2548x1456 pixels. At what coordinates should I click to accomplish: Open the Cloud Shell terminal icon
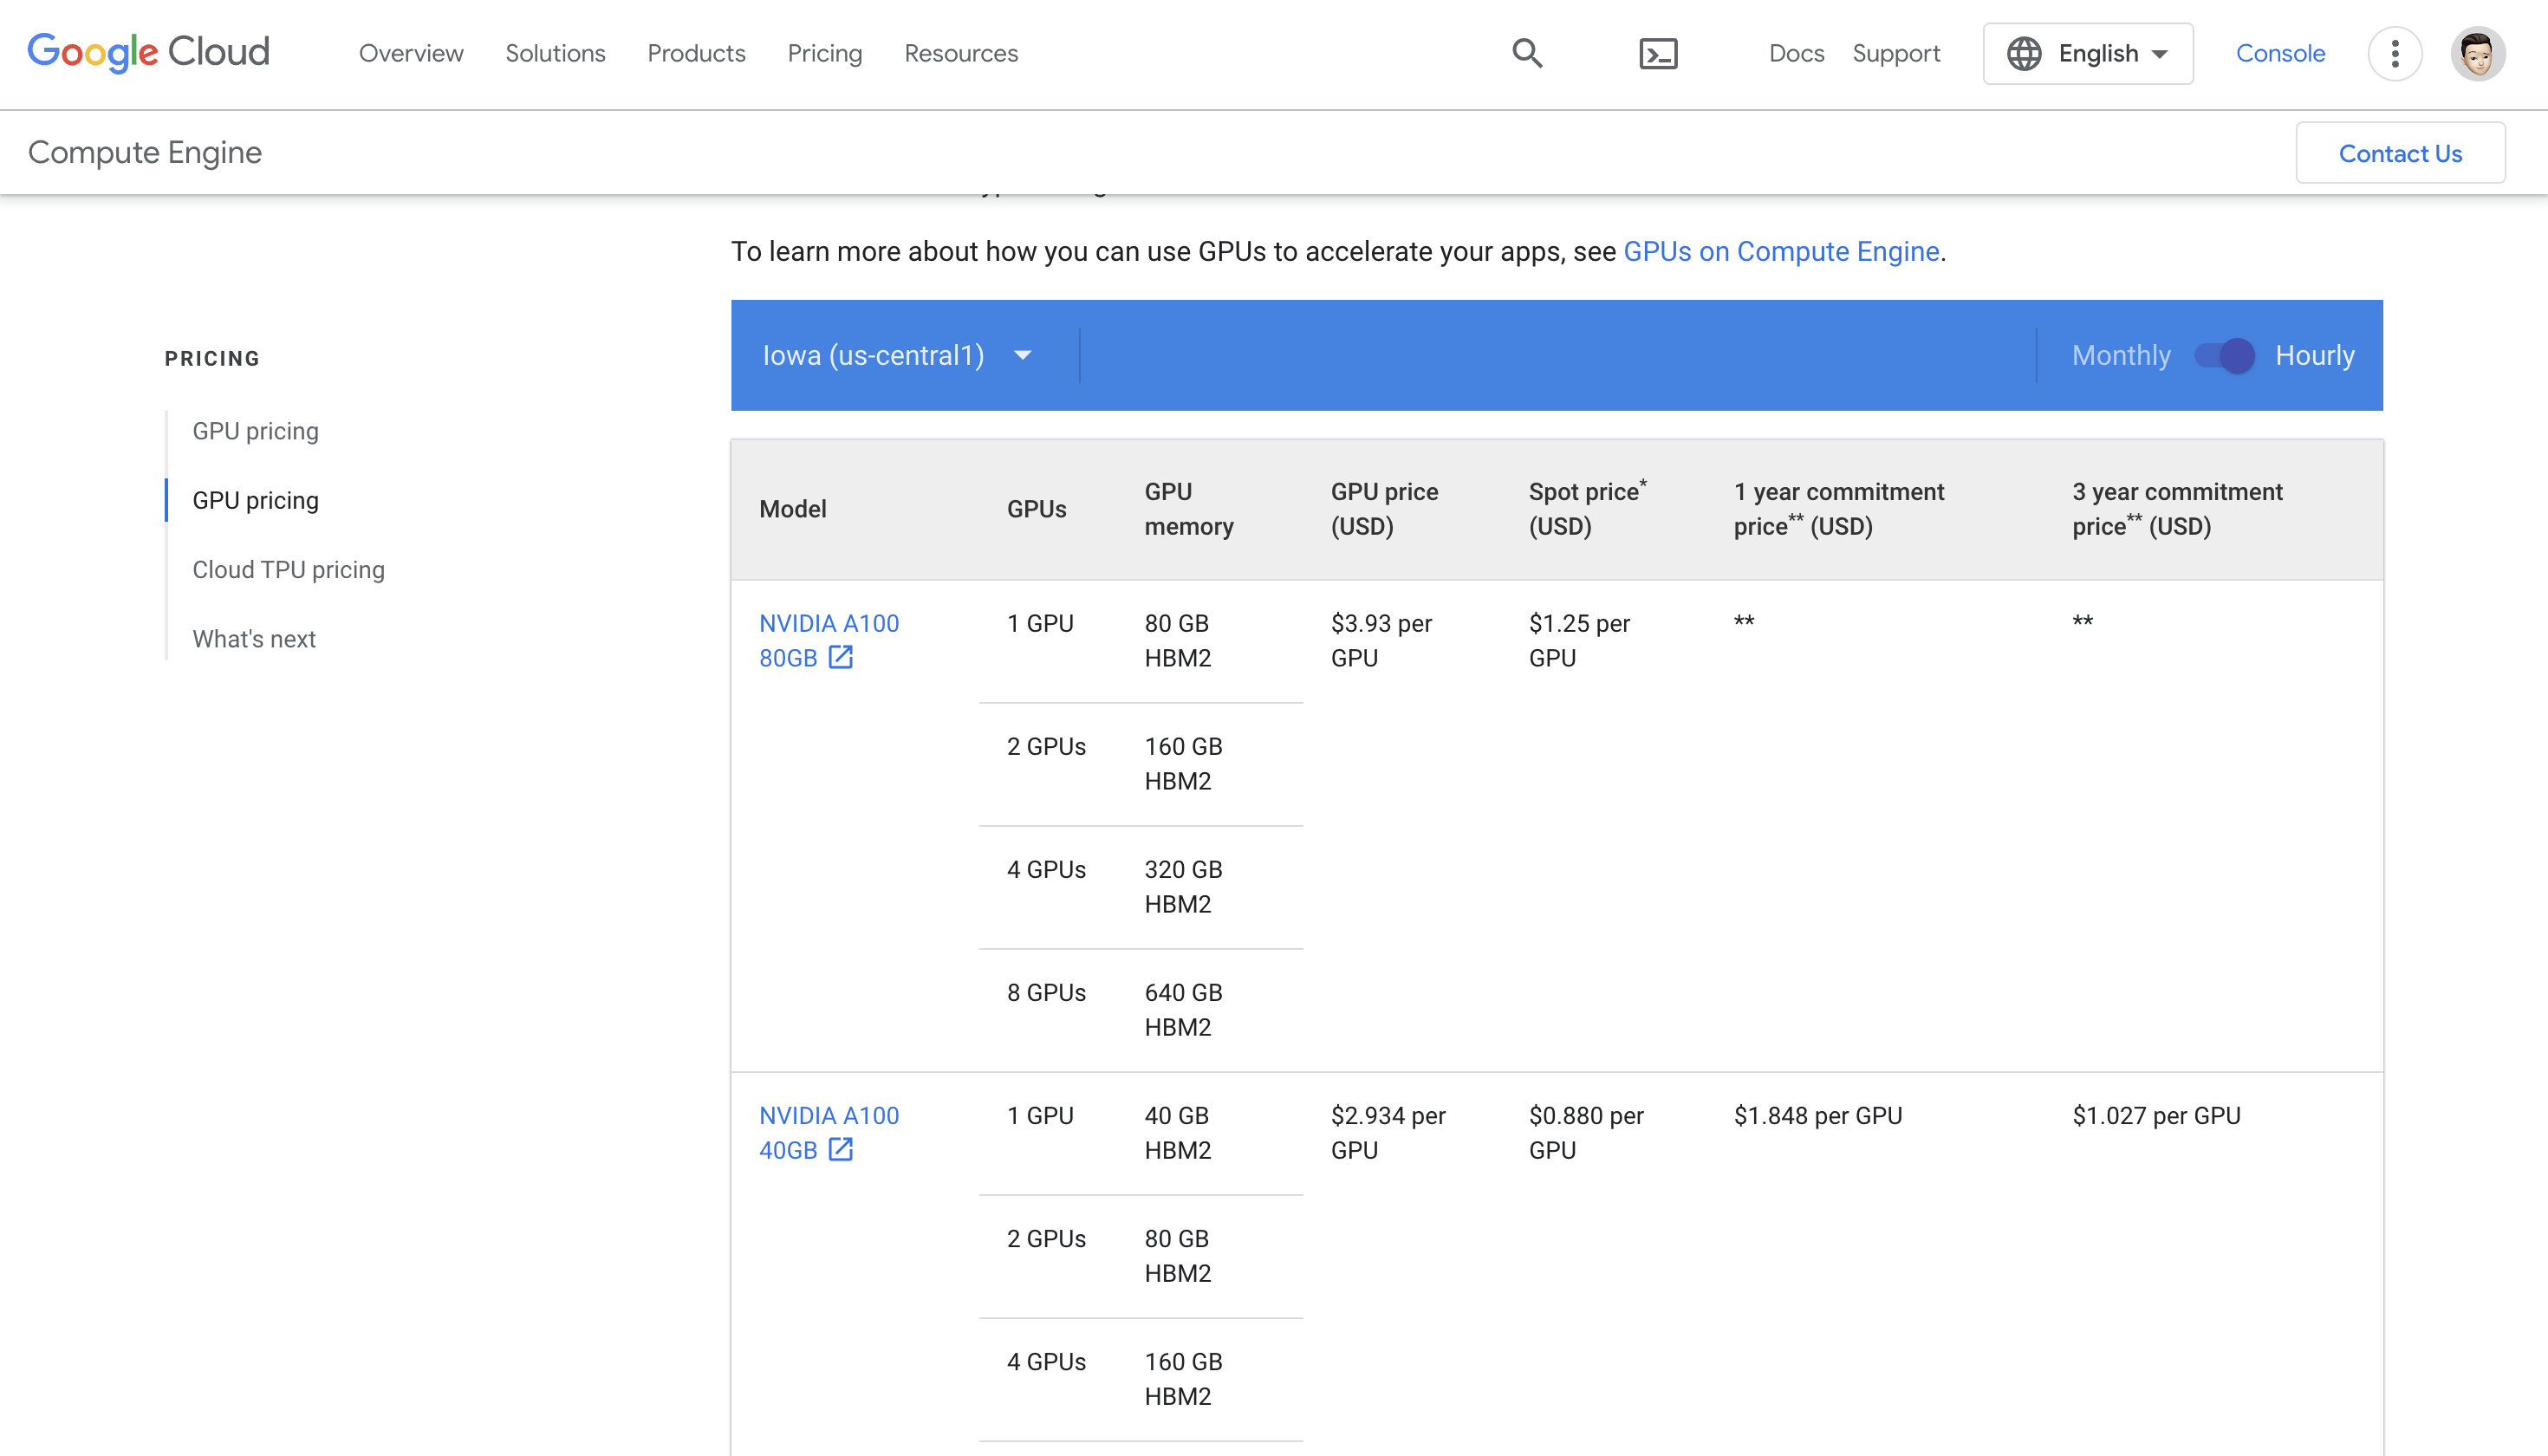click(x=1659, y=53)
